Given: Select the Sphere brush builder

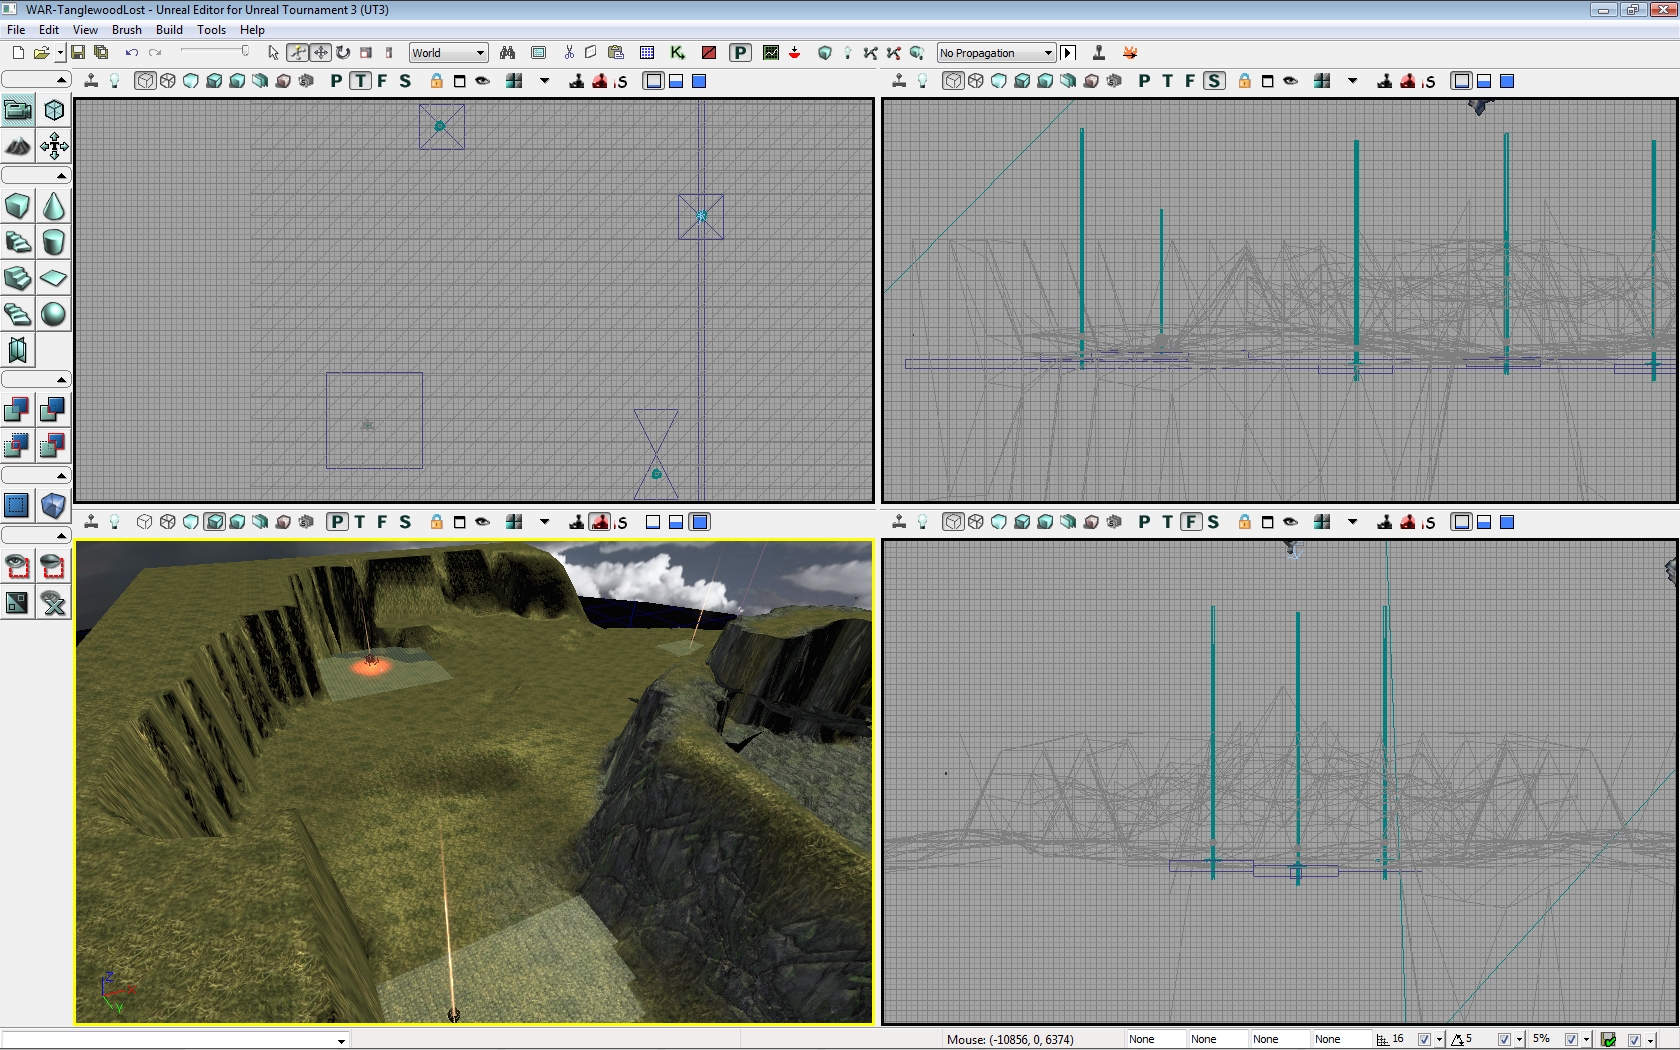Looking at the screenshot, I should (x=54, y=314).
